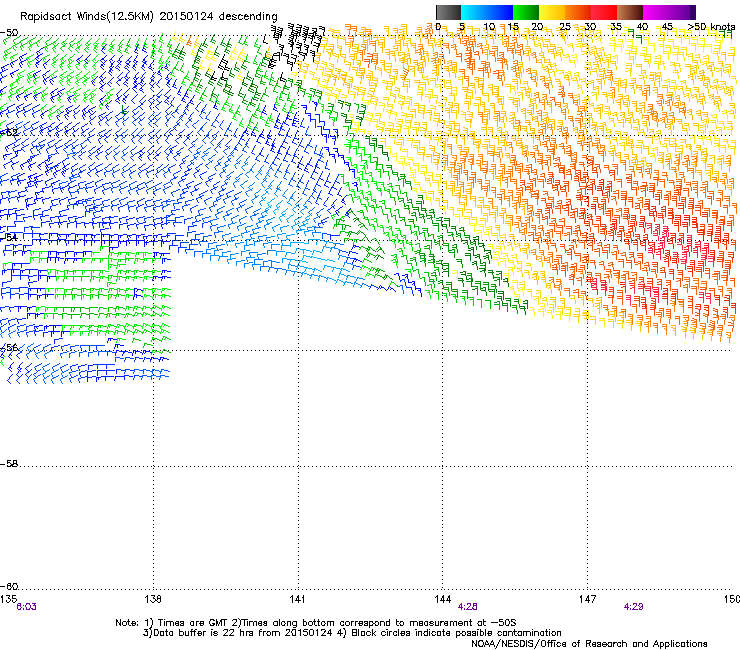The image size is (740, 650).
Task: Click the -56 latitude axis label
Action: (9, 347)
